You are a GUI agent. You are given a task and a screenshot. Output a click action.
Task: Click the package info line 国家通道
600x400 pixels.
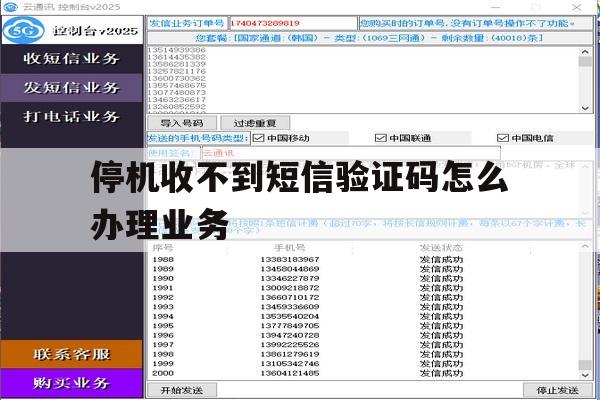point(369,38)
